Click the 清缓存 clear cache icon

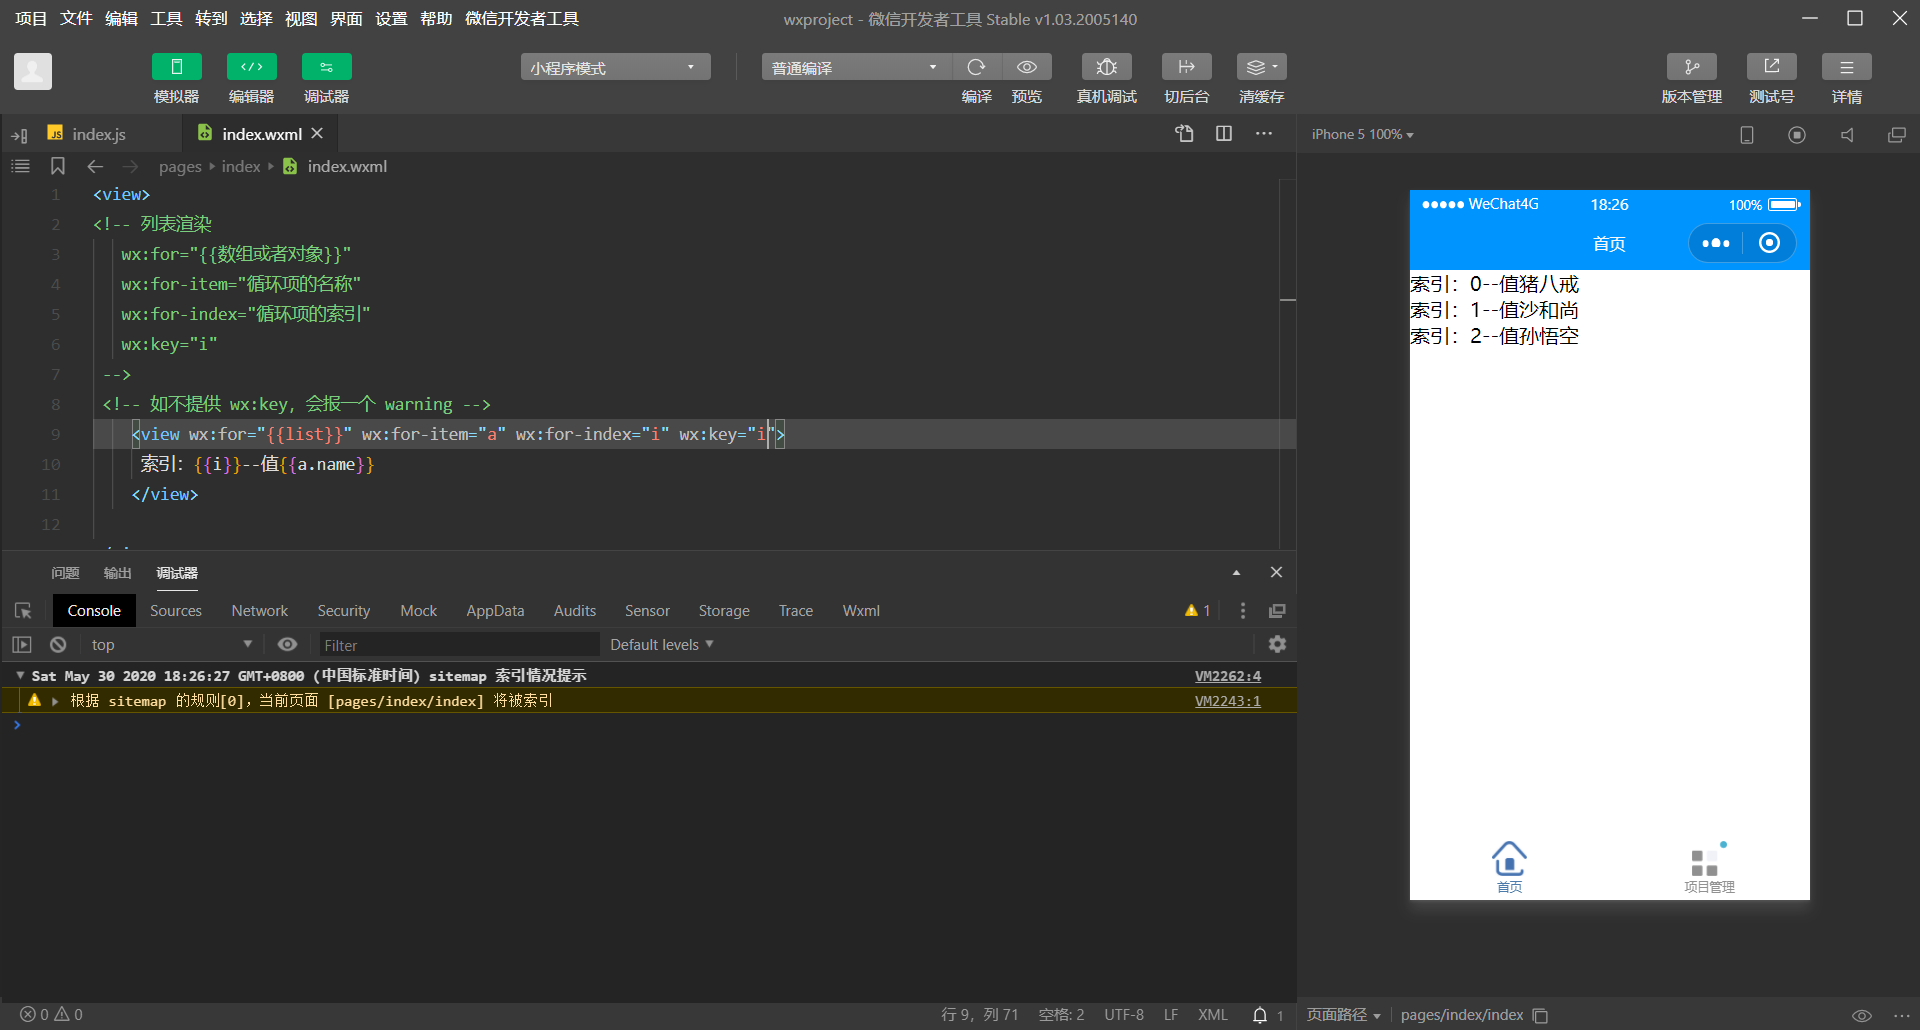click(1261, 67)
